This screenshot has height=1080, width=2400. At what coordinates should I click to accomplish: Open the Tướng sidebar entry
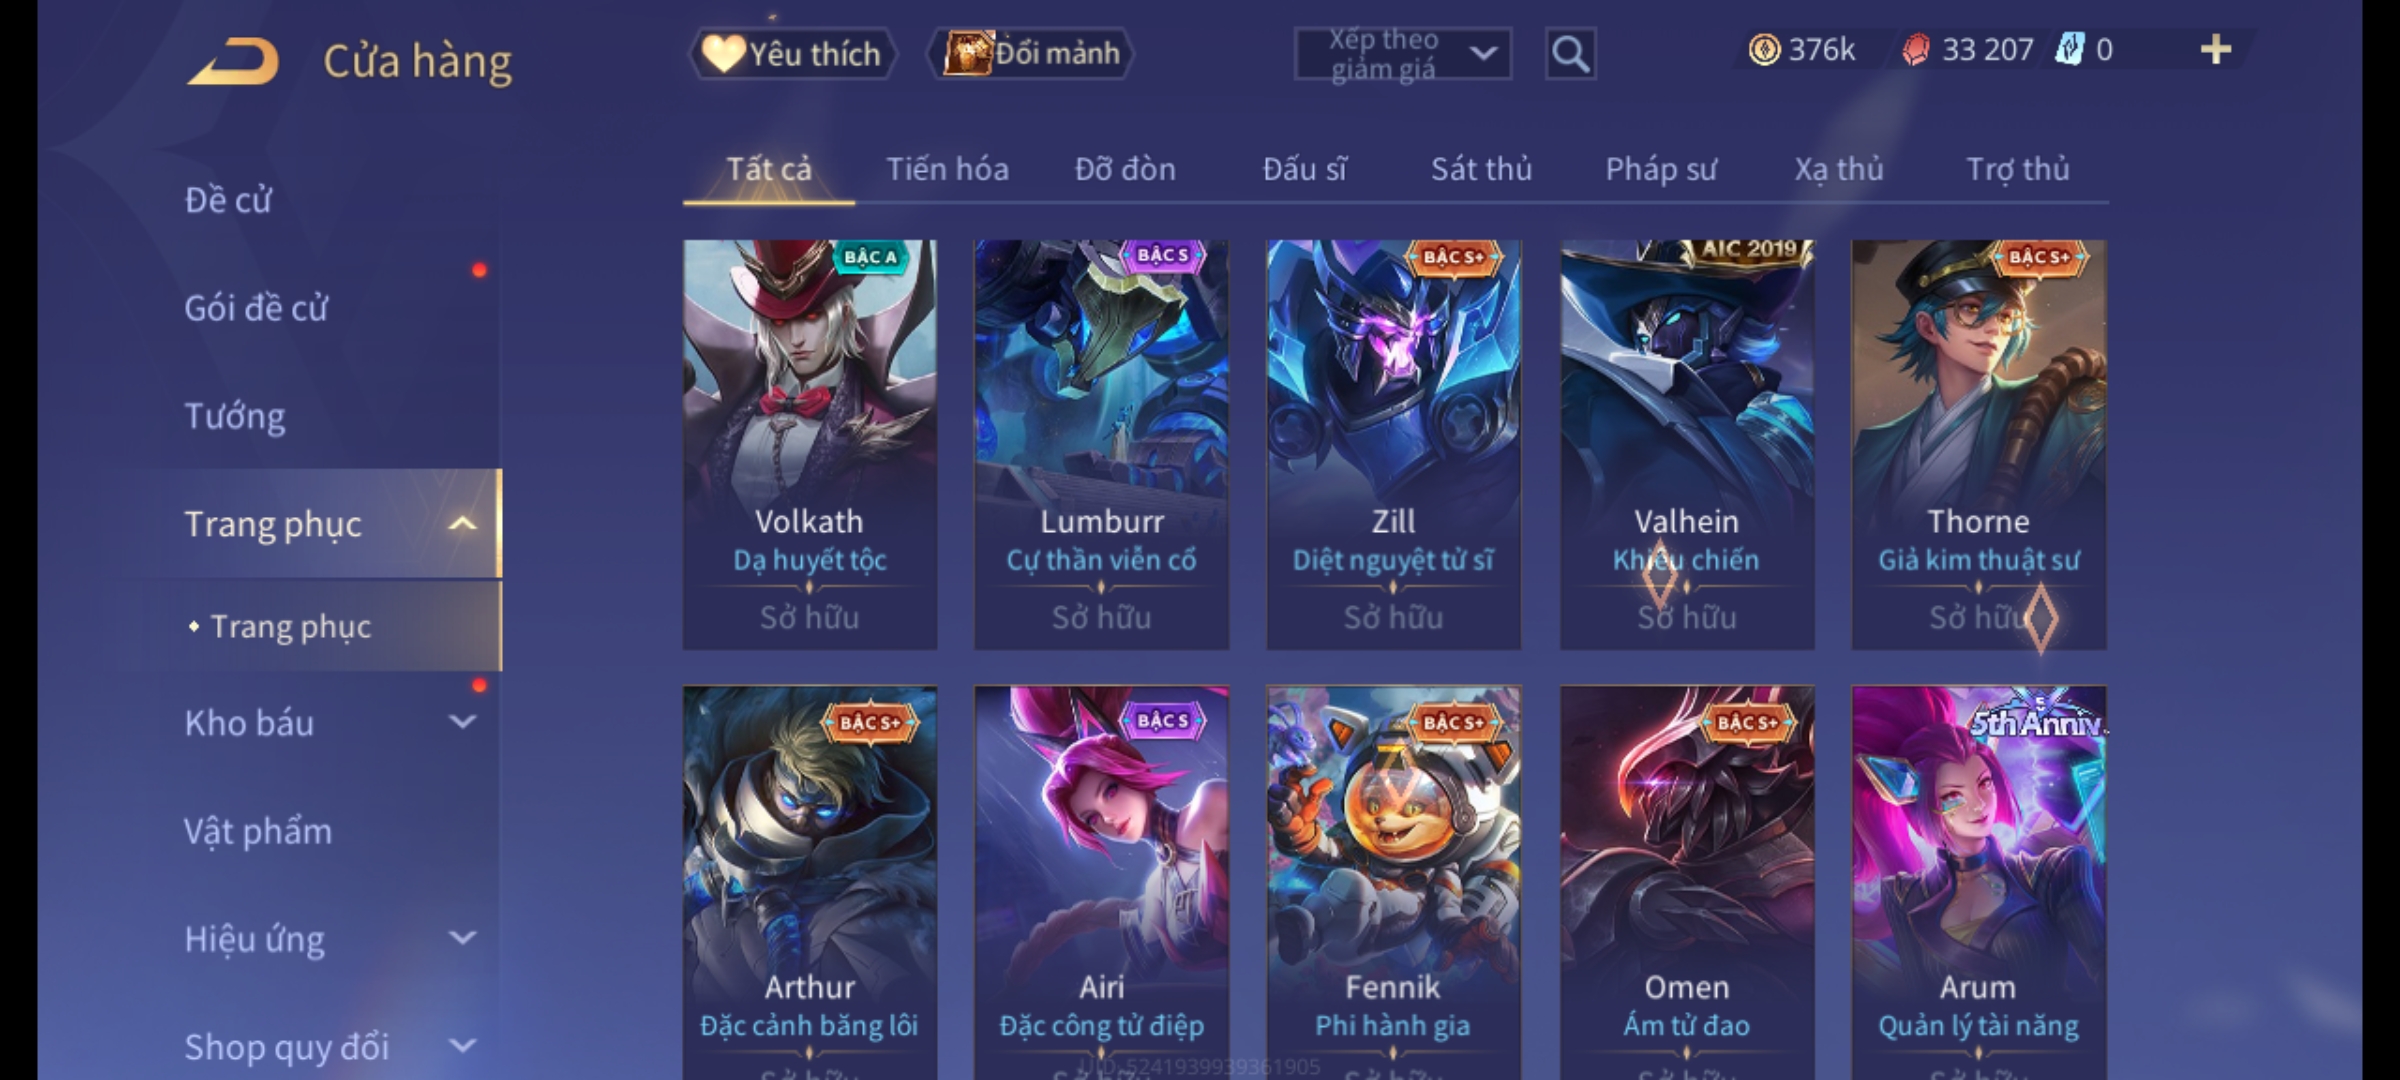(235, 416)
